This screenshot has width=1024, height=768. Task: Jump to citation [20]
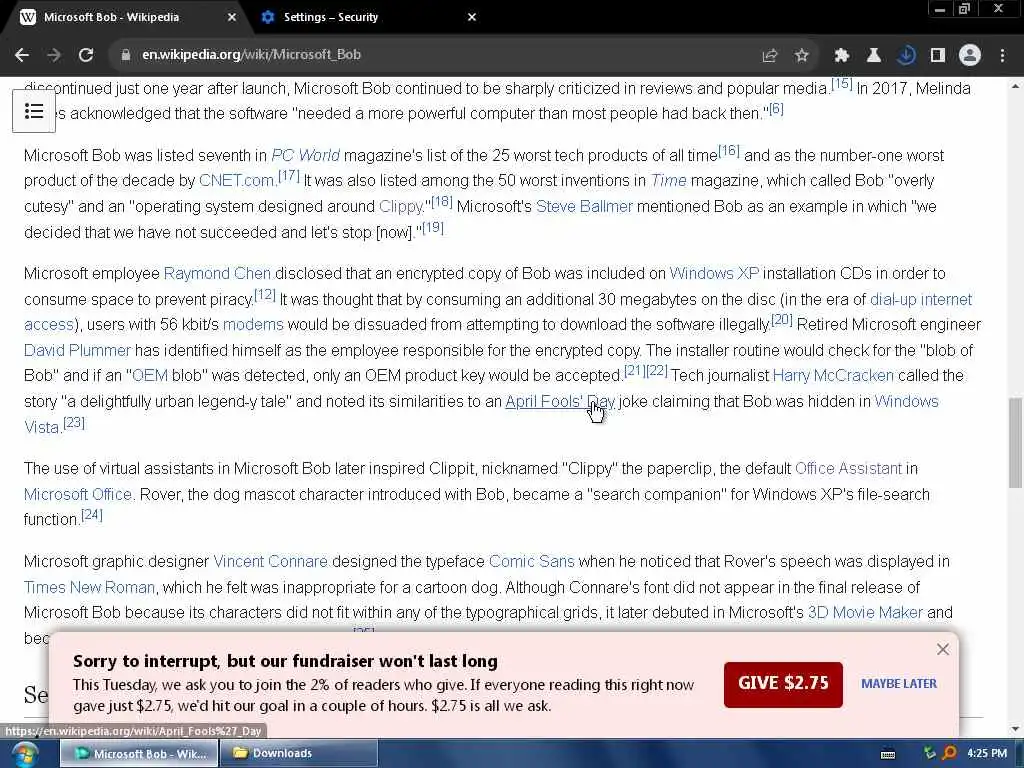click(782, 320)
